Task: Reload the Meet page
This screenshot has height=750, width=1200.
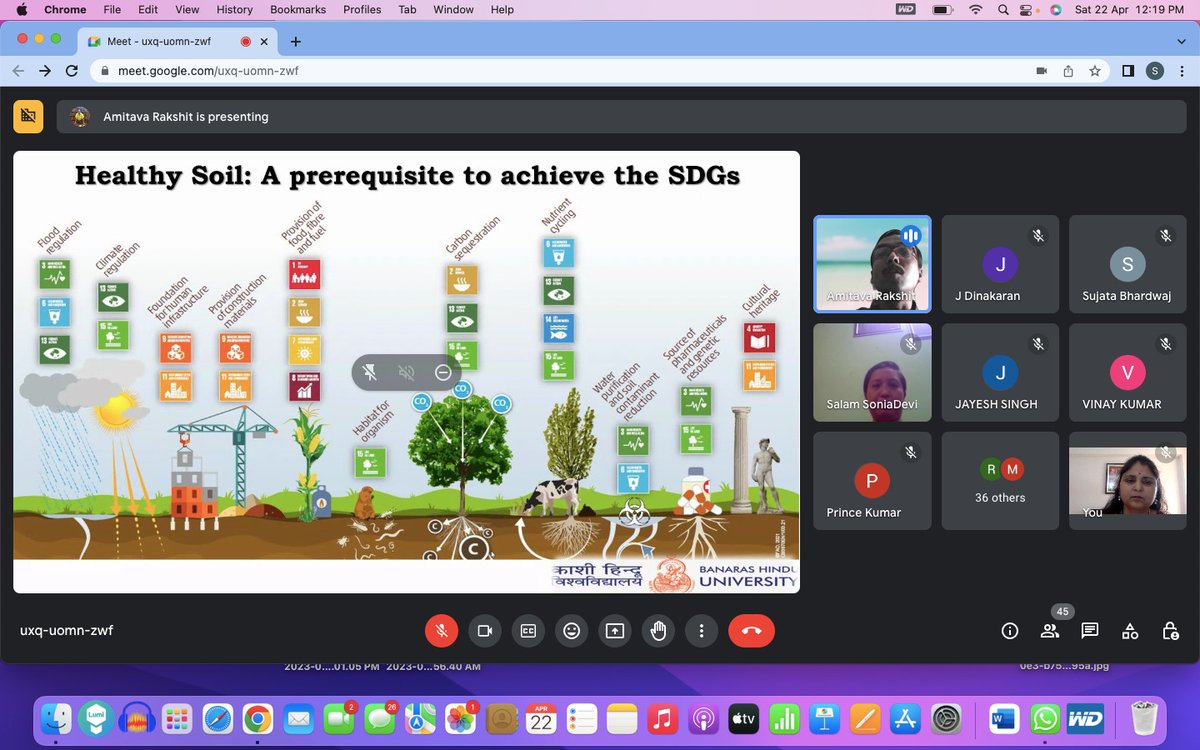Action: 71,71
